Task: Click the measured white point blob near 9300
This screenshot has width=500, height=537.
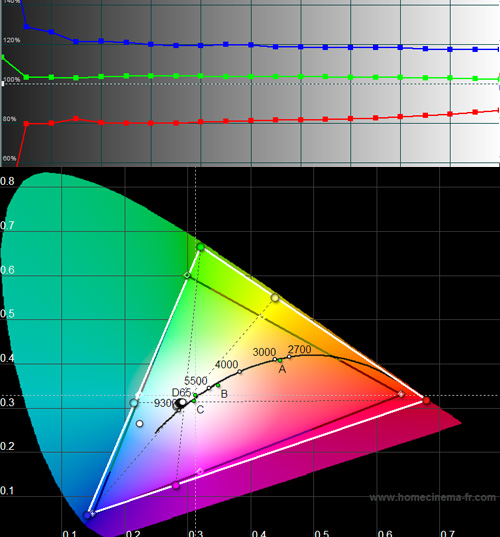Action: 180,404
